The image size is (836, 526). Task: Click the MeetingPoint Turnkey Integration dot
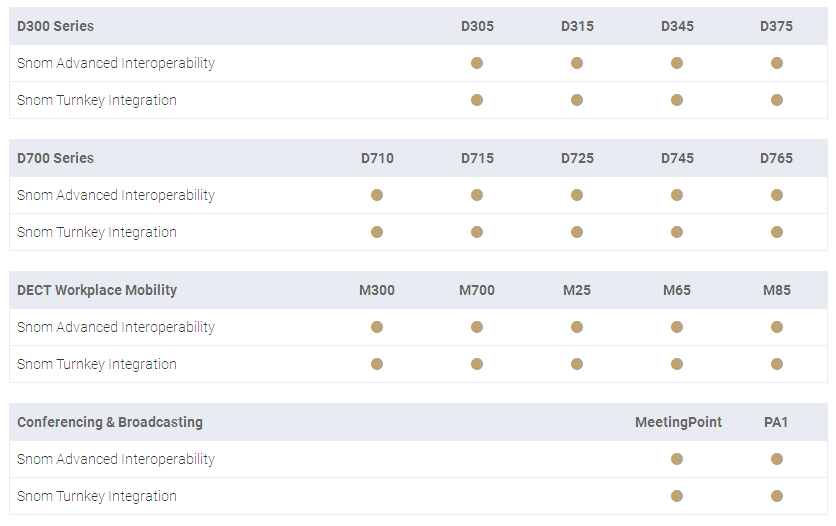(x=677, y=497)
